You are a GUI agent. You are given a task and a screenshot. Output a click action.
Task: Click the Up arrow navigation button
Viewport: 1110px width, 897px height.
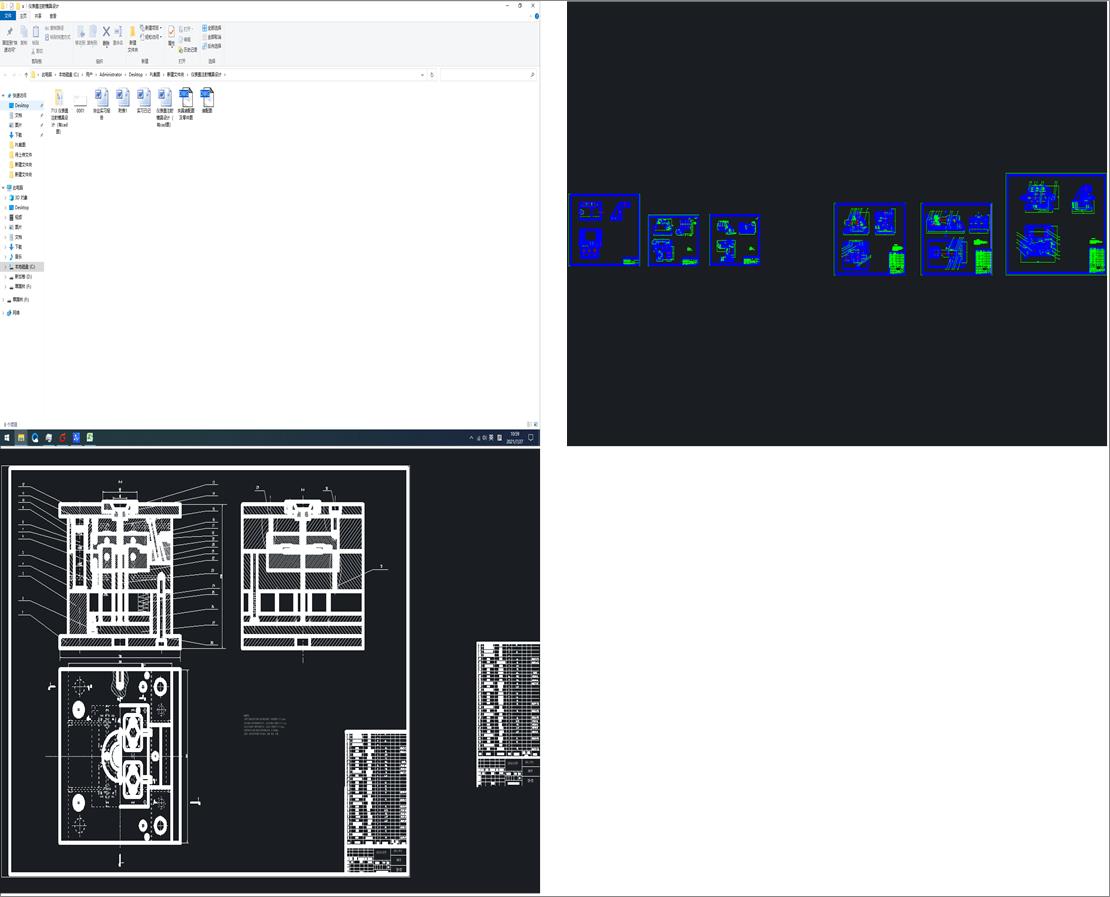point(26,75)
